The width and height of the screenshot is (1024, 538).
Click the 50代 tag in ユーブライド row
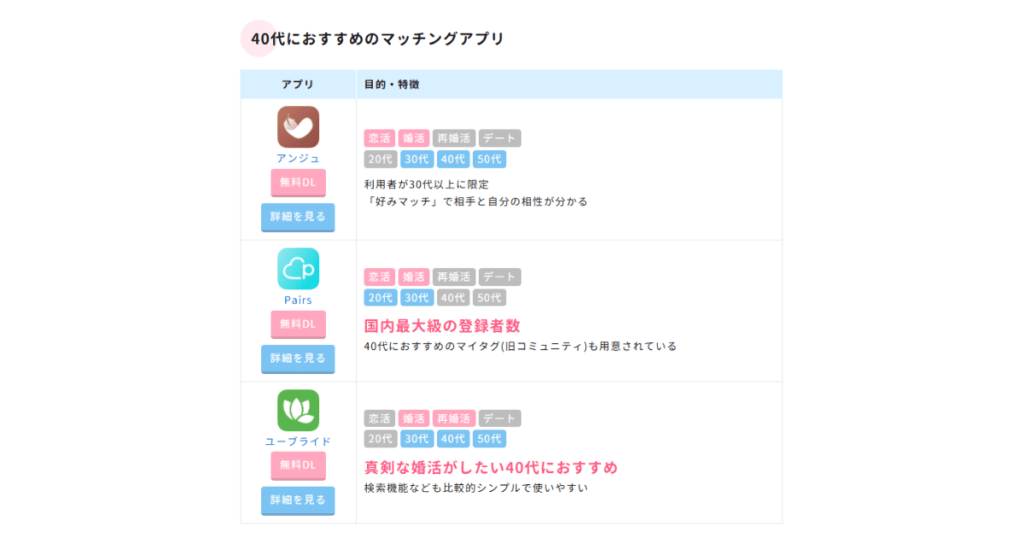489,439
